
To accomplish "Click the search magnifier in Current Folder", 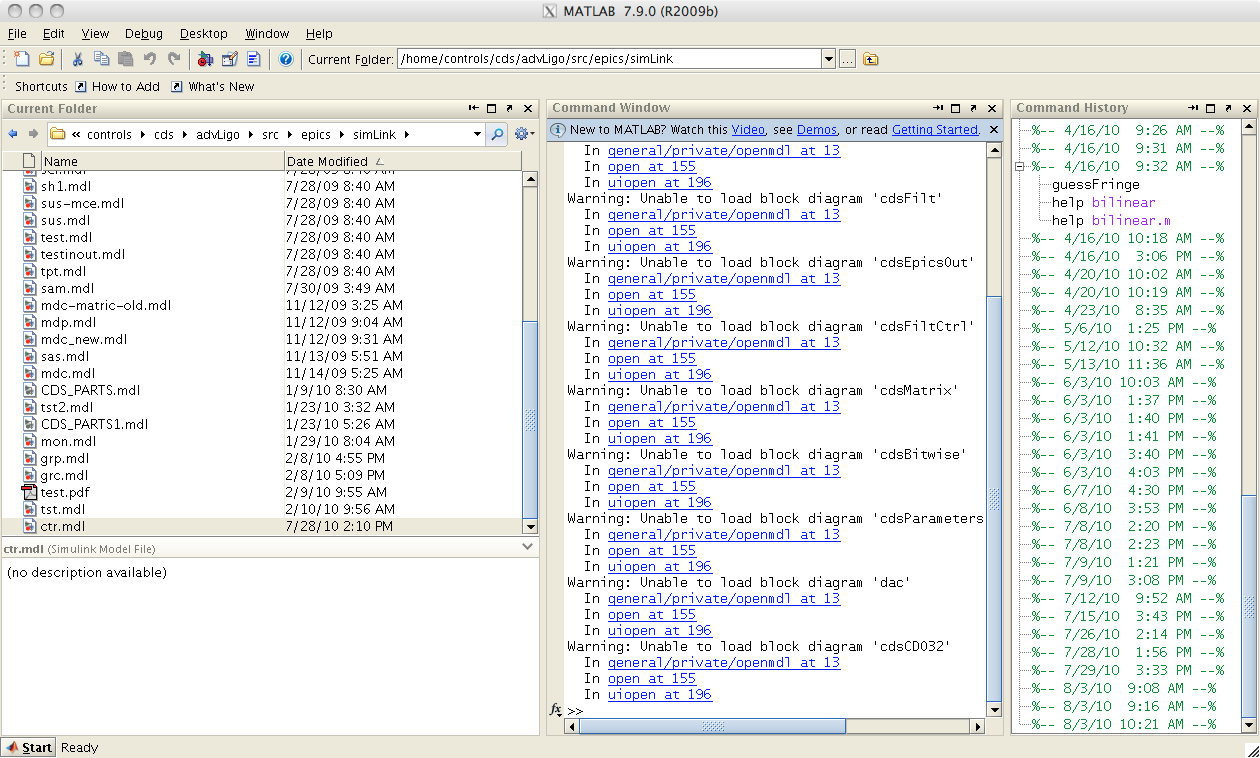I will (497, 134).
